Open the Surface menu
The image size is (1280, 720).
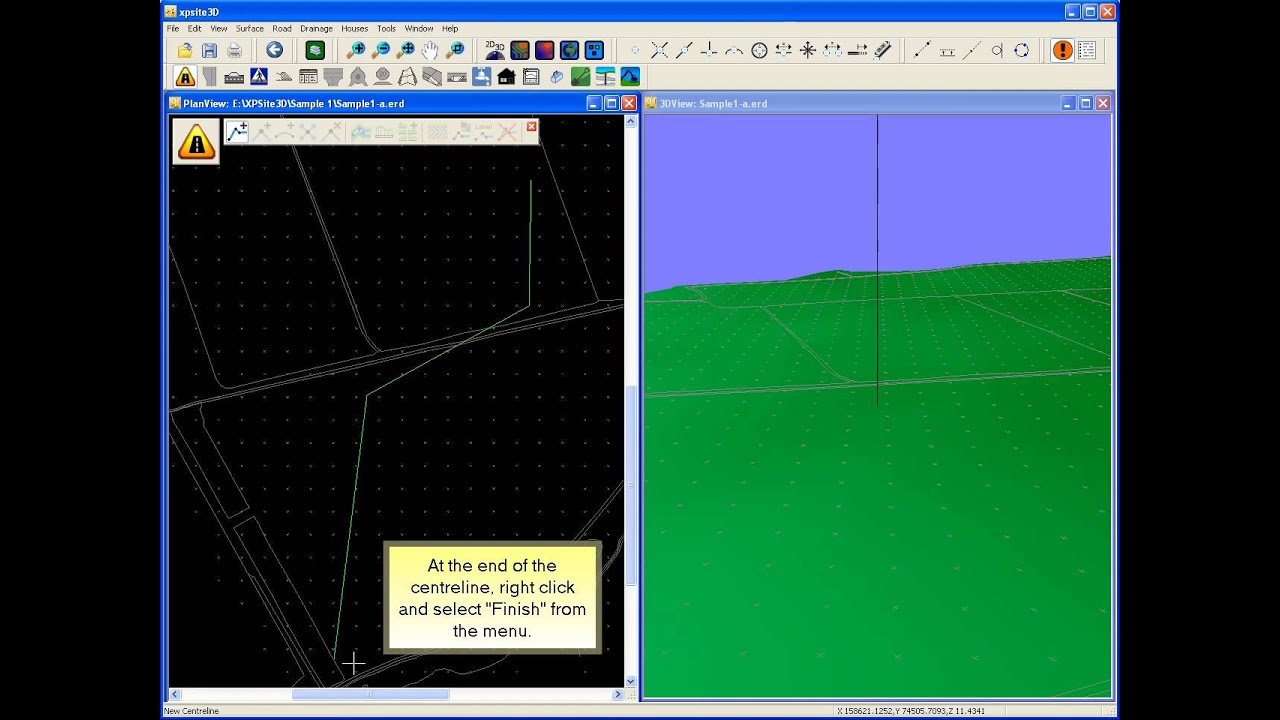click(250, 29)
